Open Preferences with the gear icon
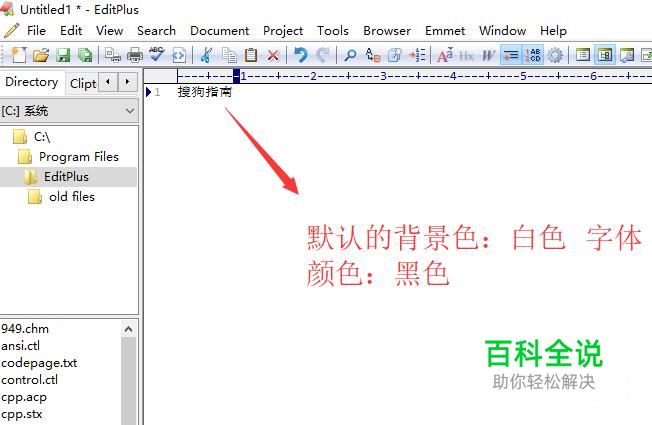Image resolution: width=652 pixels, height=425 pixels. (555, 55)
